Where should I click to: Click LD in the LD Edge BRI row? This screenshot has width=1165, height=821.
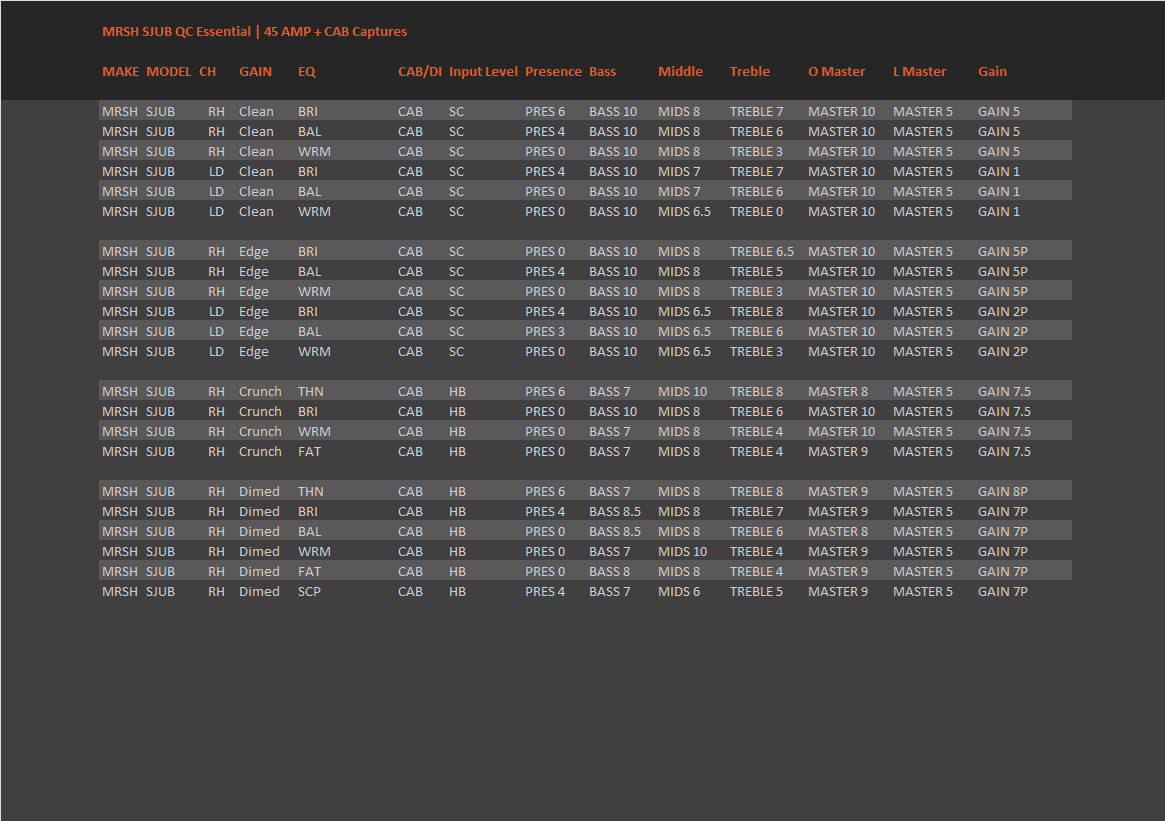[216, 312]
